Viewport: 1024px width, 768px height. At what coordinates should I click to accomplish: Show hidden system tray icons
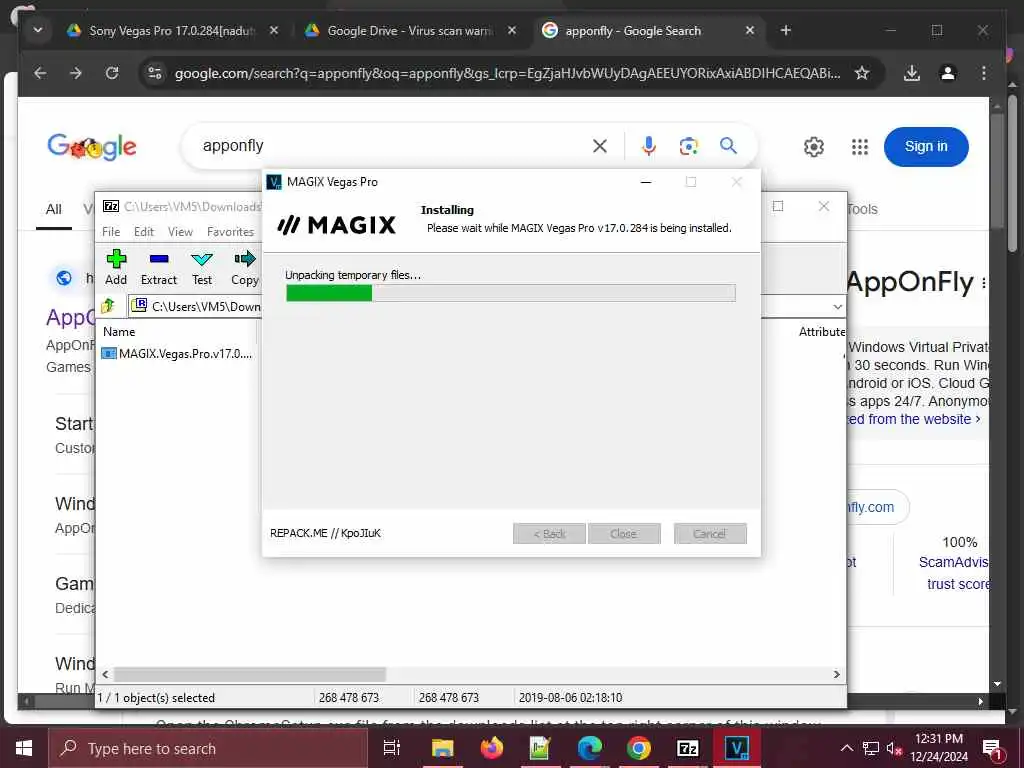[846, 748]
